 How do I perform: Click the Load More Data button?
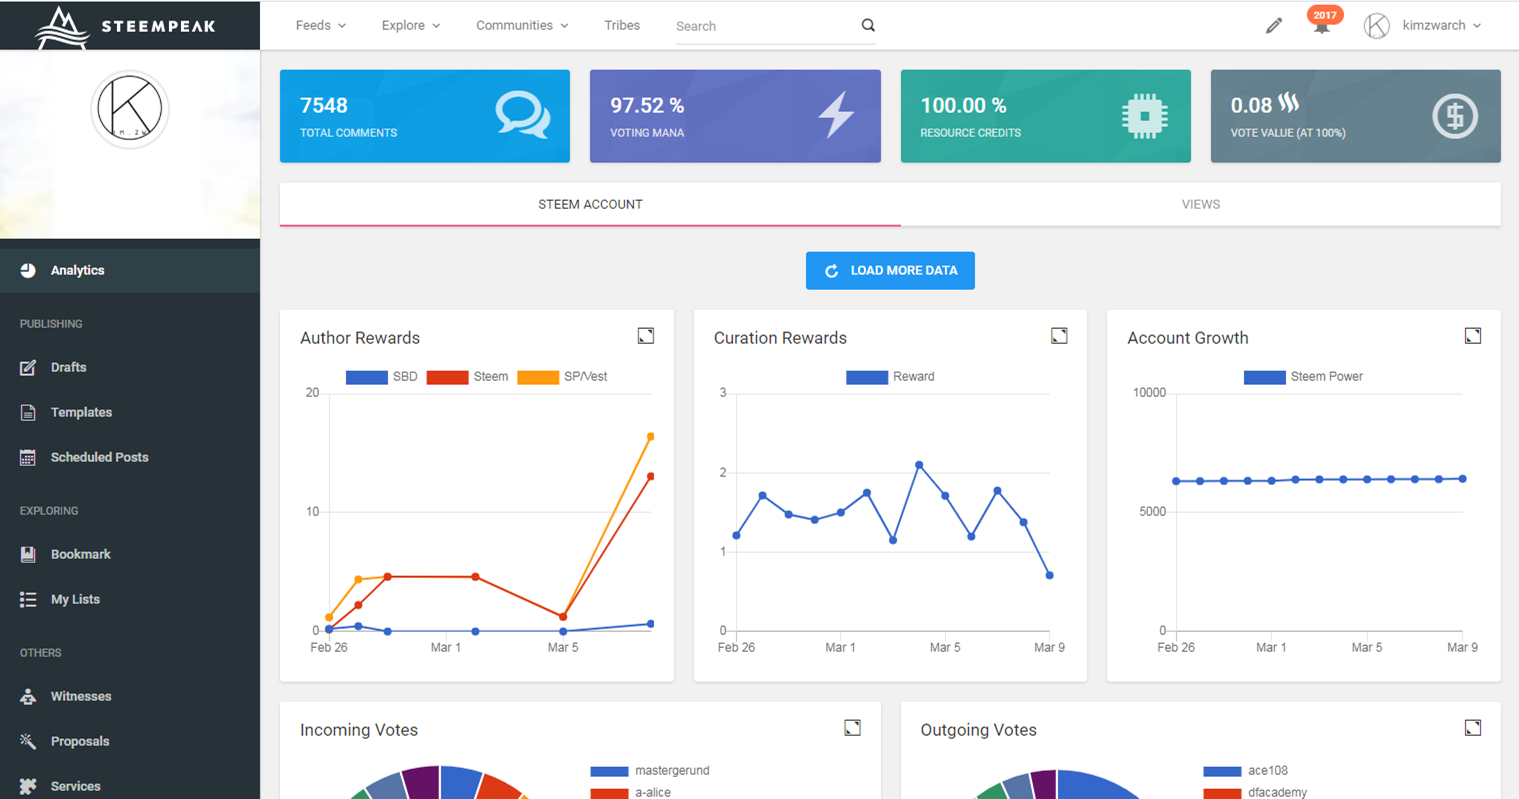tap(890, 271)
